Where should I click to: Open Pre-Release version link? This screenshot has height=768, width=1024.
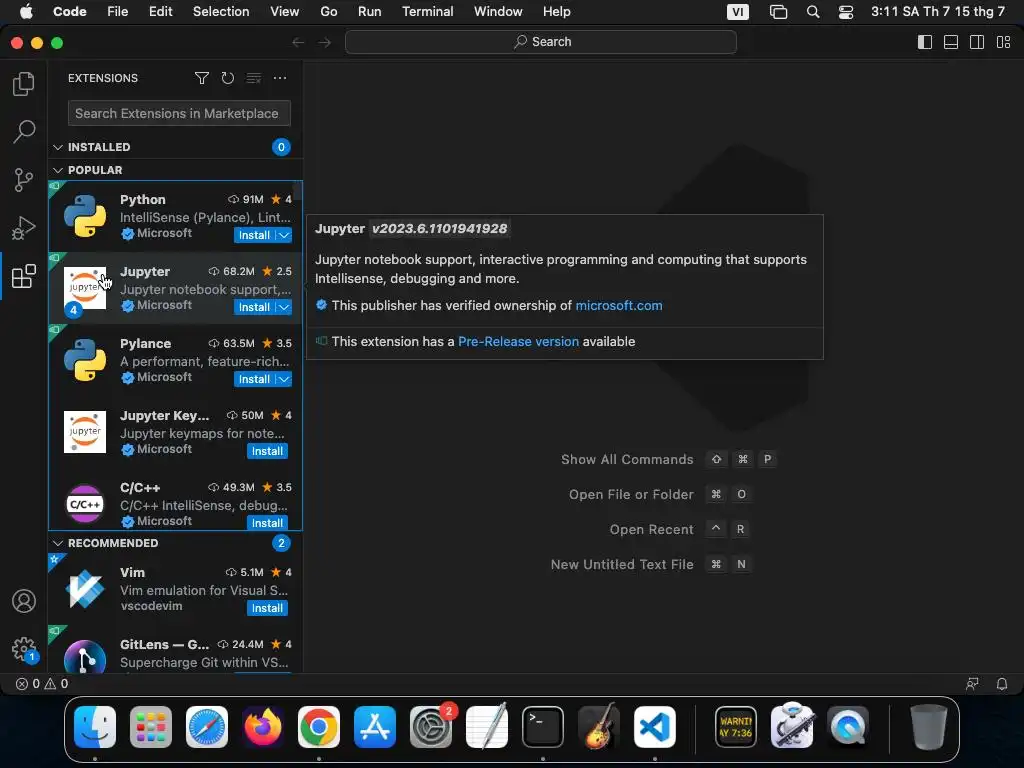coord(518,342)
